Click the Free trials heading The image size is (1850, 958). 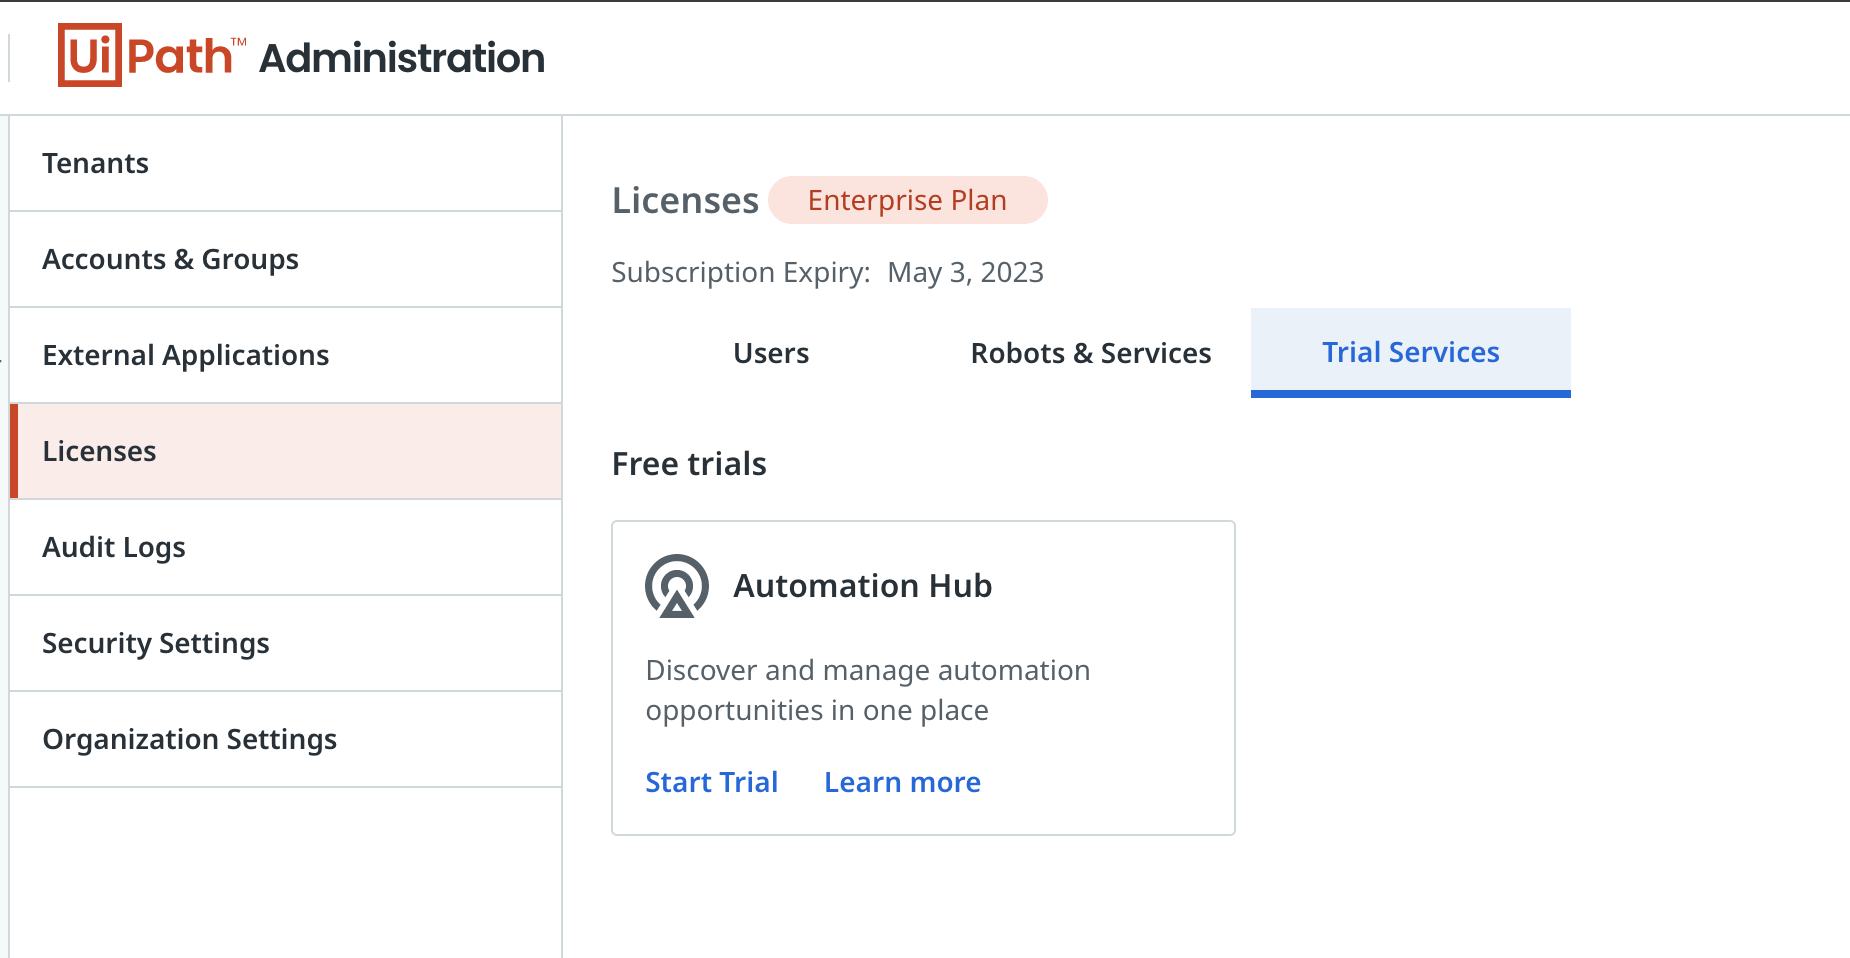click(x=689, y=464)
